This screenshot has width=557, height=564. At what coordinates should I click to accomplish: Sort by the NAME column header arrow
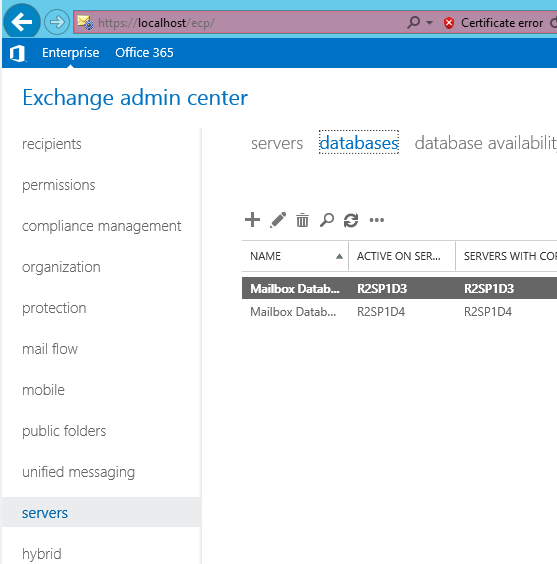coord(339,256)
